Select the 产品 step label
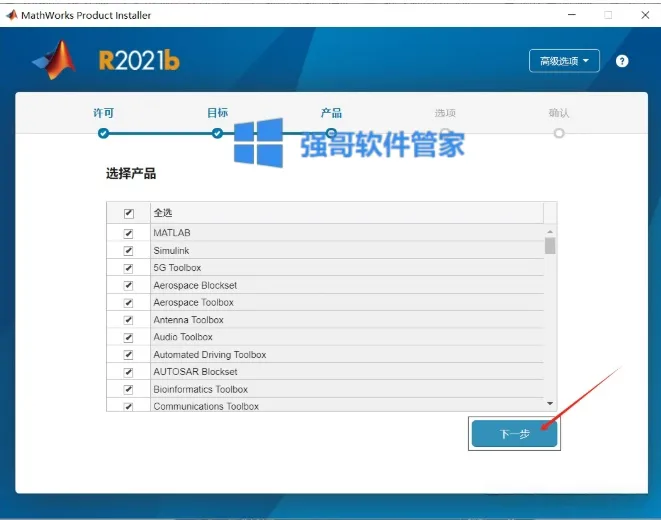 331,113
